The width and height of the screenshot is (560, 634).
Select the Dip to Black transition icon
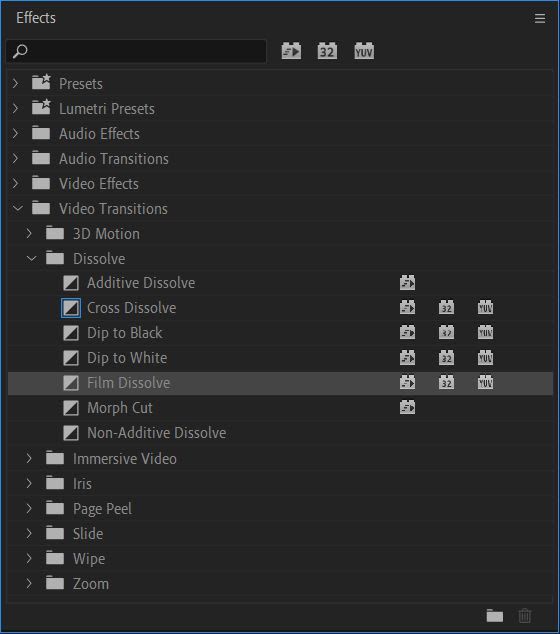pyautogui.click(x=71, y=333)
